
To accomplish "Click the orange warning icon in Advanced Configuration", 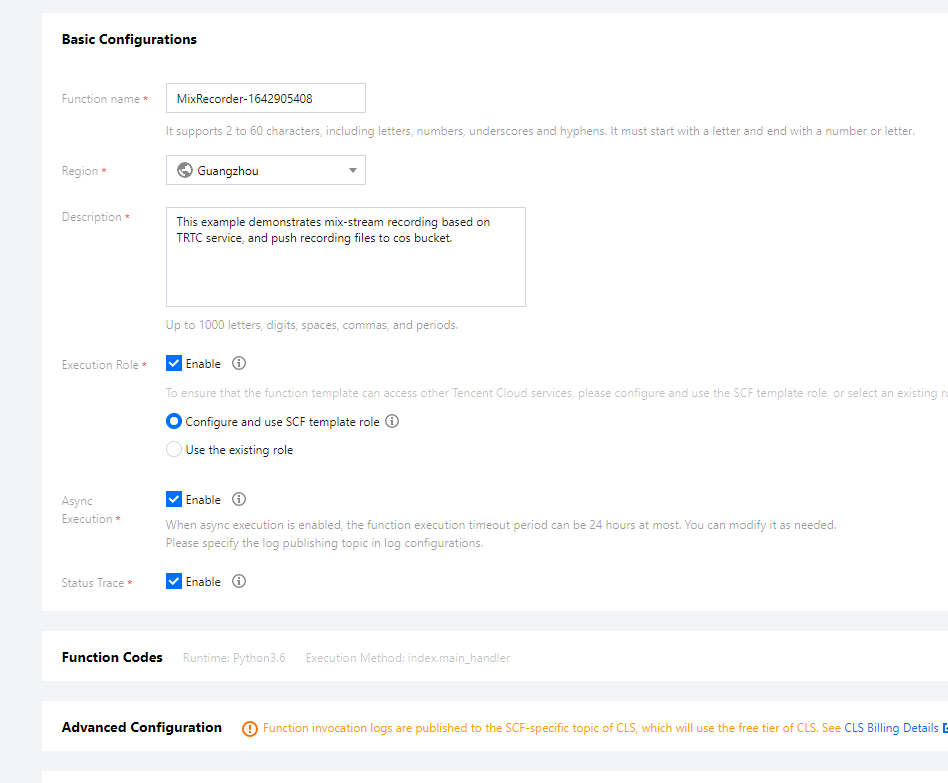I will [250, 729].
